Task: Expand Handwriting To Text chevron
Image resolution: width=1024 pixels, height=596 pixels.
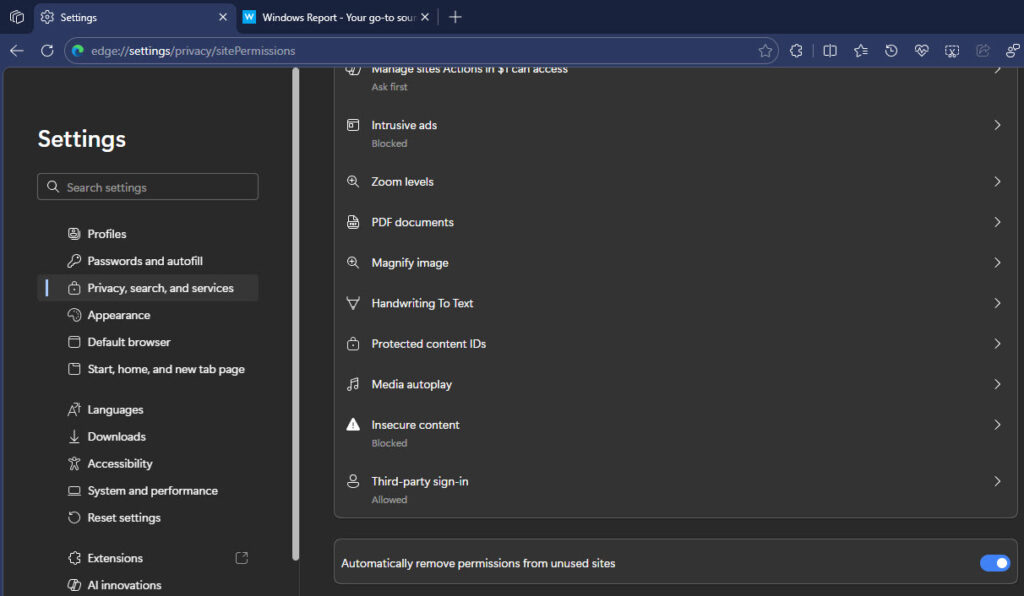Action: tap(997, 303)
